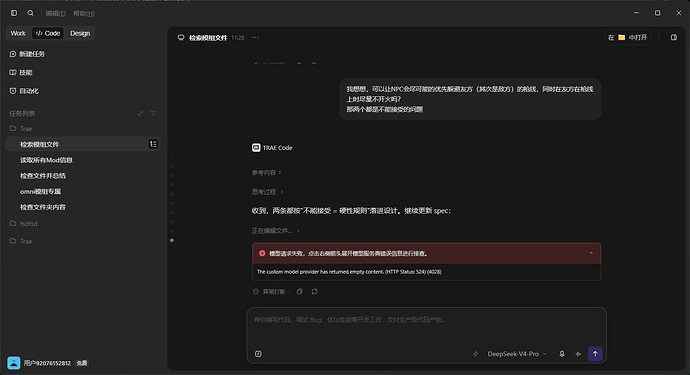Screen dimensions: 690x375
Task: Open the DeepSeek-V4-Pro model dropdown
Action: point(517,354)
